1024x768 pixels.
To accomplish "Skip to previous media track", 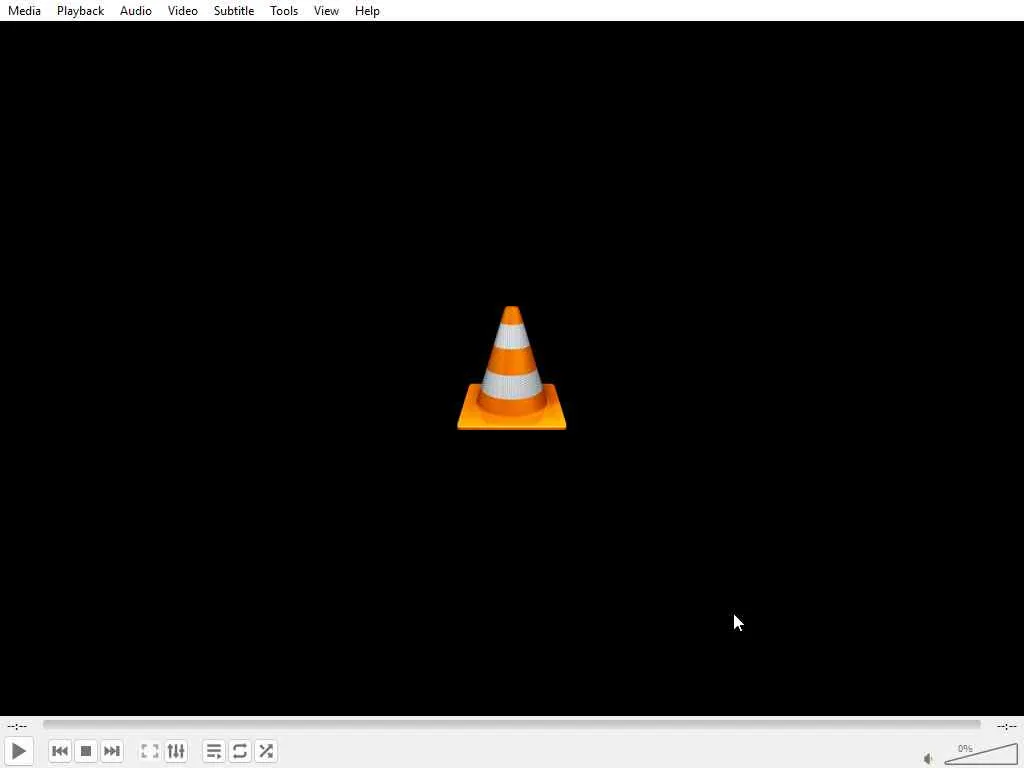I will 60,751.
